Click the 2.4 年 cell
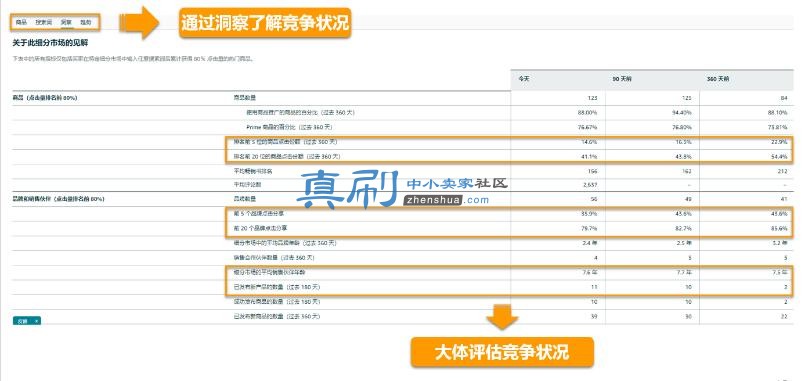 click(x=591, y=242)
